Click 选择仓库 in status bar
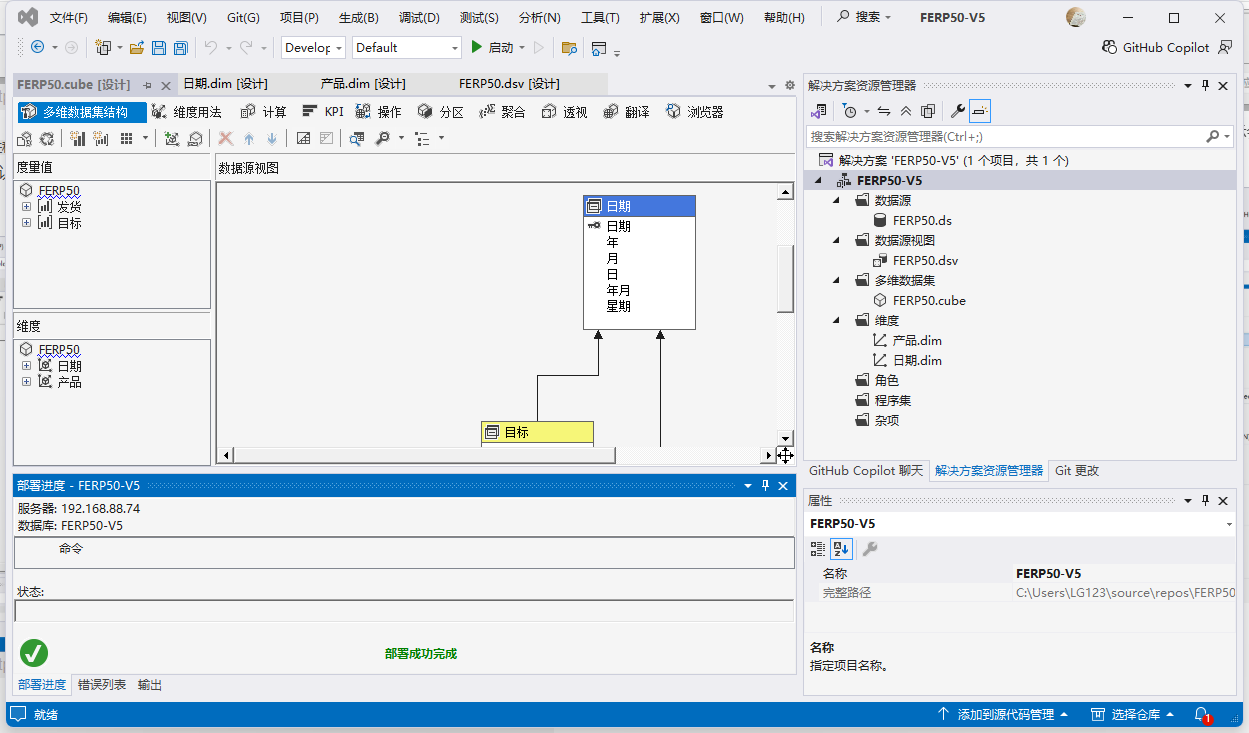The width and height of the screenshot is (1249, 733). [x=1134, y=715]
